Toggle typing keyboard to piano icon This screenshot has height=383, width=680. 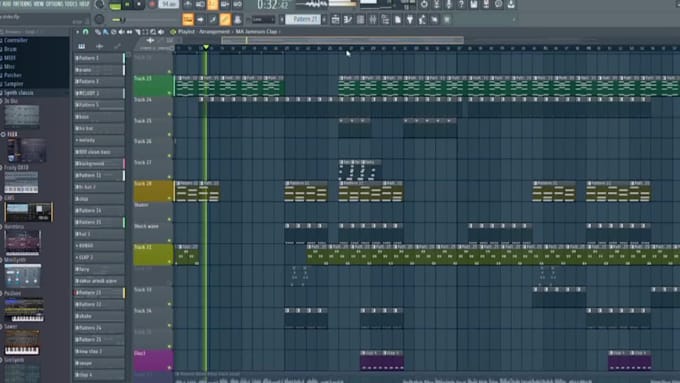click(188, 20)
